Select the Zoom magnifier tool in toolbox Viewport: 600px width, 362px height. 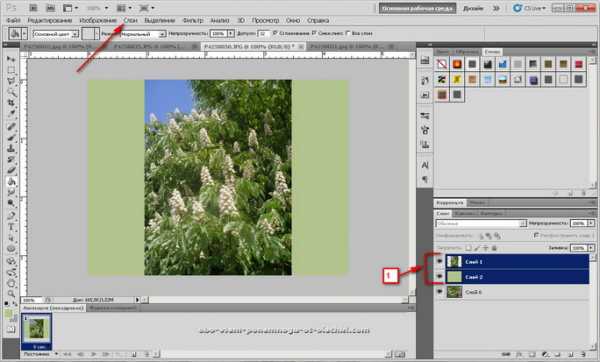11,294
